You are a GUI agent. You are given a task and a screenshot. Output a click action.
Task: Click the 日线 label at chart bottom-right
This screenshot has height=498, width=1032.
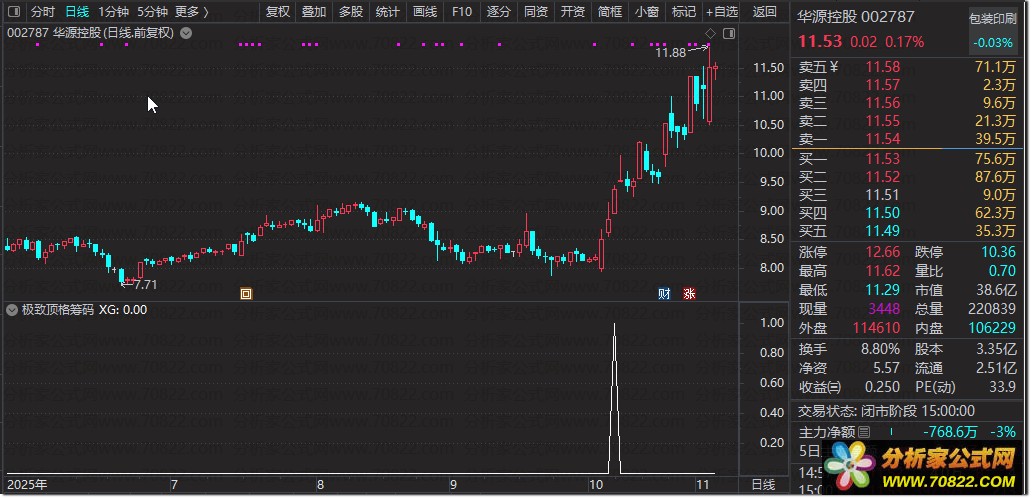coord(763,485)
